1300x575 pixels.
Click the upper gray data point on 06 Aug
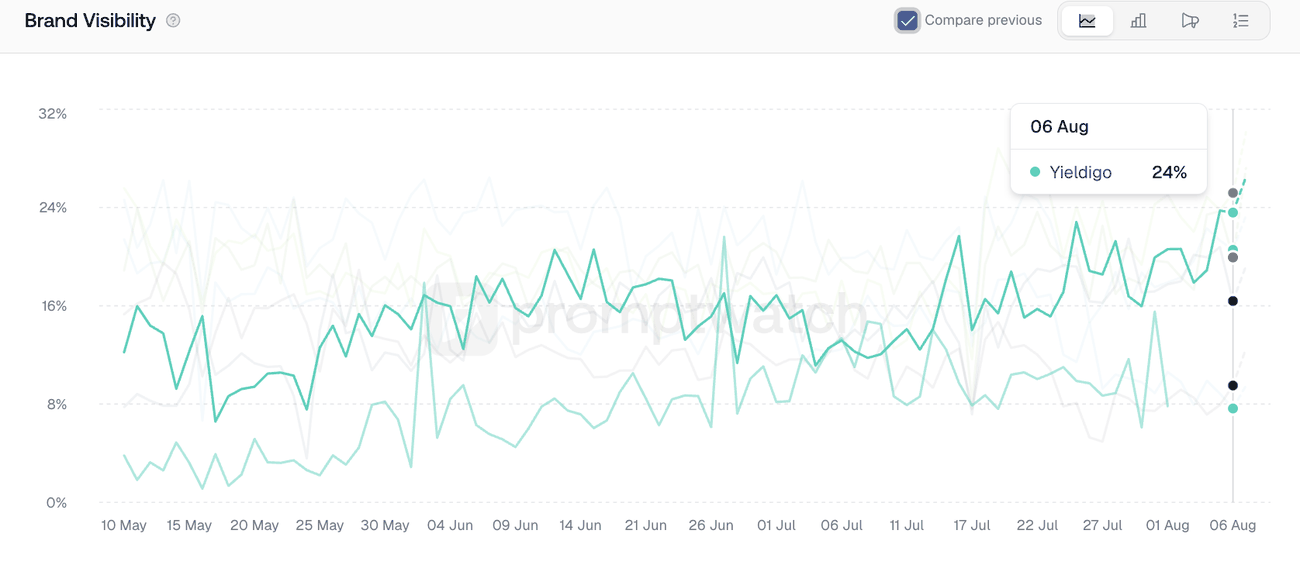(x=1233, y=193)
